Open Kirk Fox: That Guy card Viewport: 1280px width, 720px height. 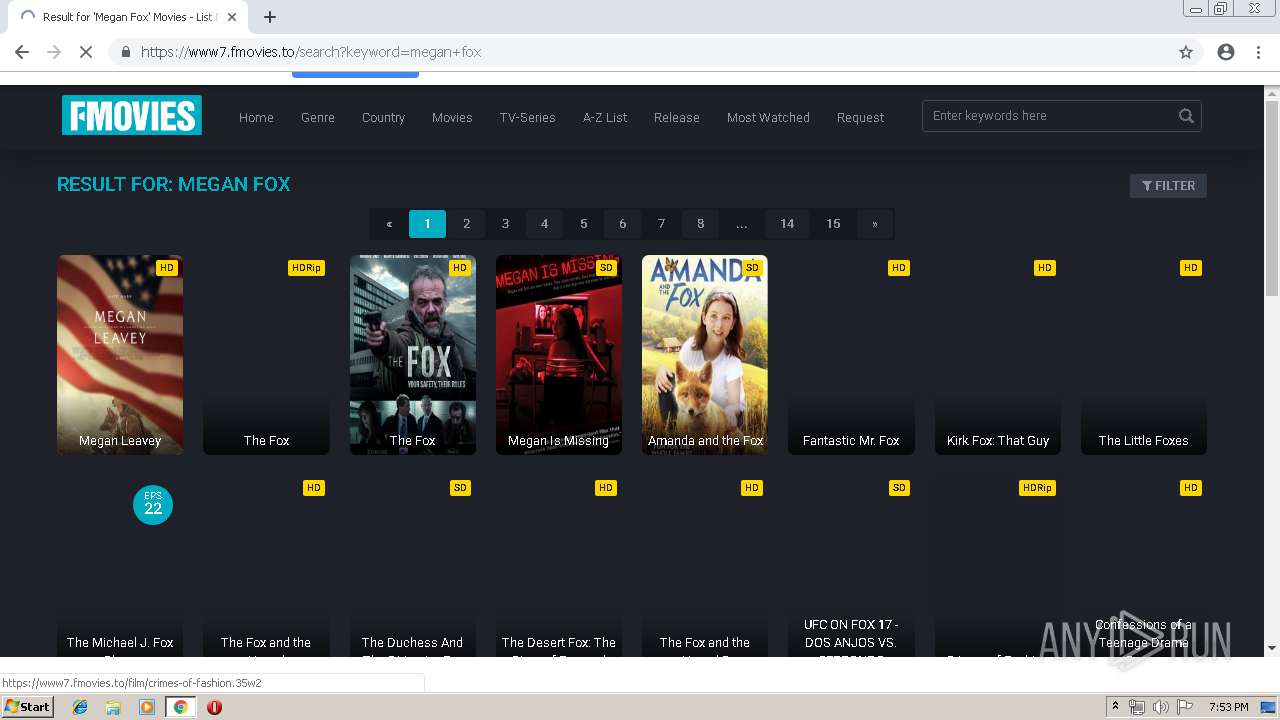(997, 355)
